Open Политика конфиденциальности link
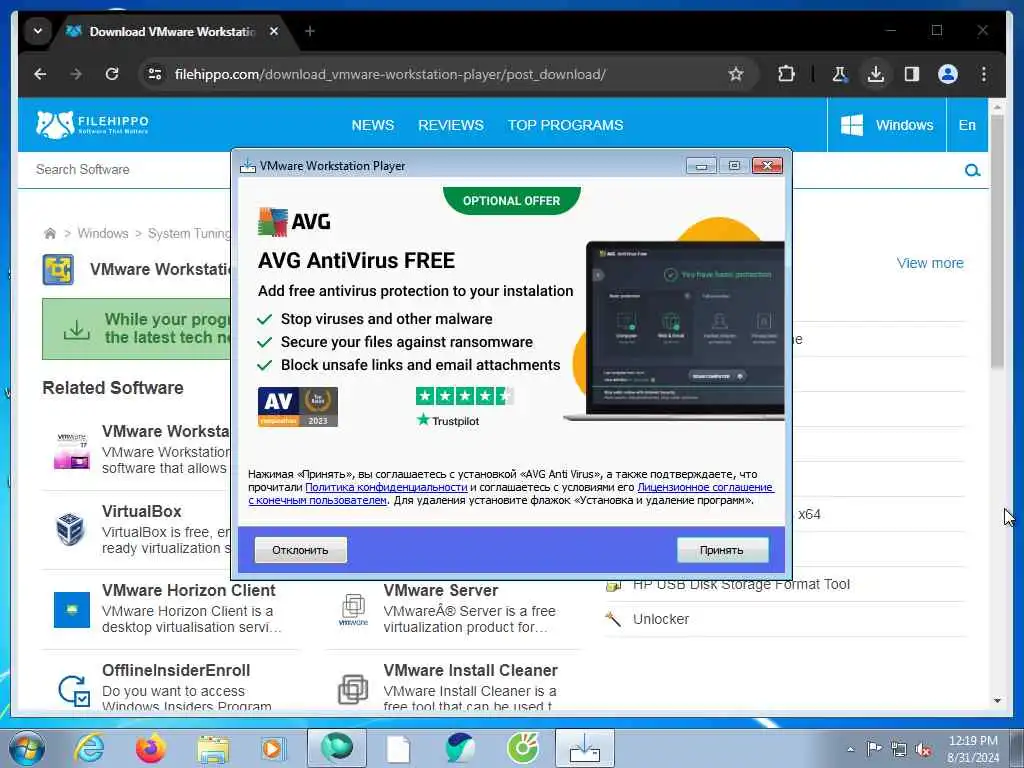The width and height of the screenshot is (1024, 768). (x=386, y=487)
